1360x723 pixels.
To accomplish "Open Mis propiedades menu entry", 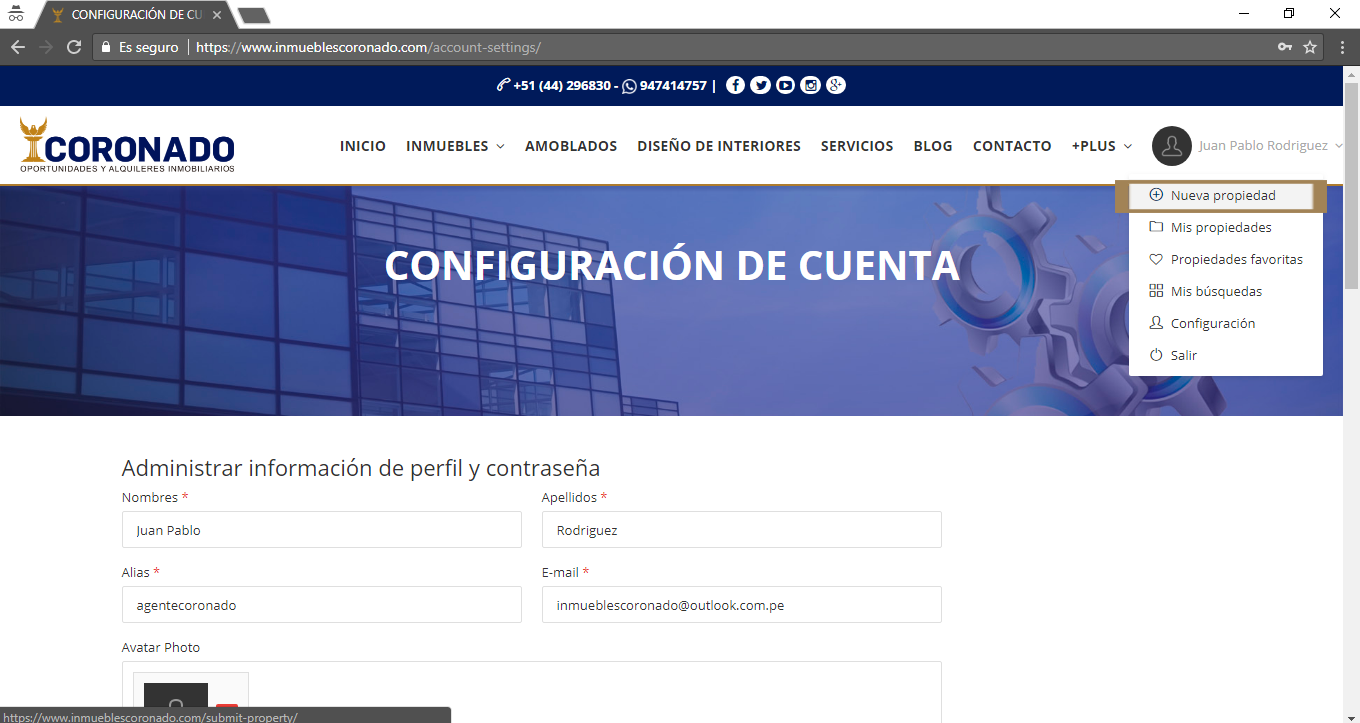I will point(1220,228).
